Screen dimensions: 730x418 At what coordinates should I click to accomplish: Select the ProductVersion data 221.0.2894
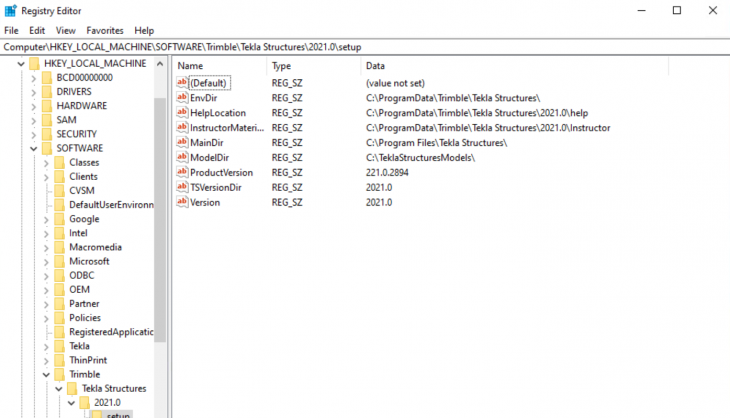click(x=387, y=172)
